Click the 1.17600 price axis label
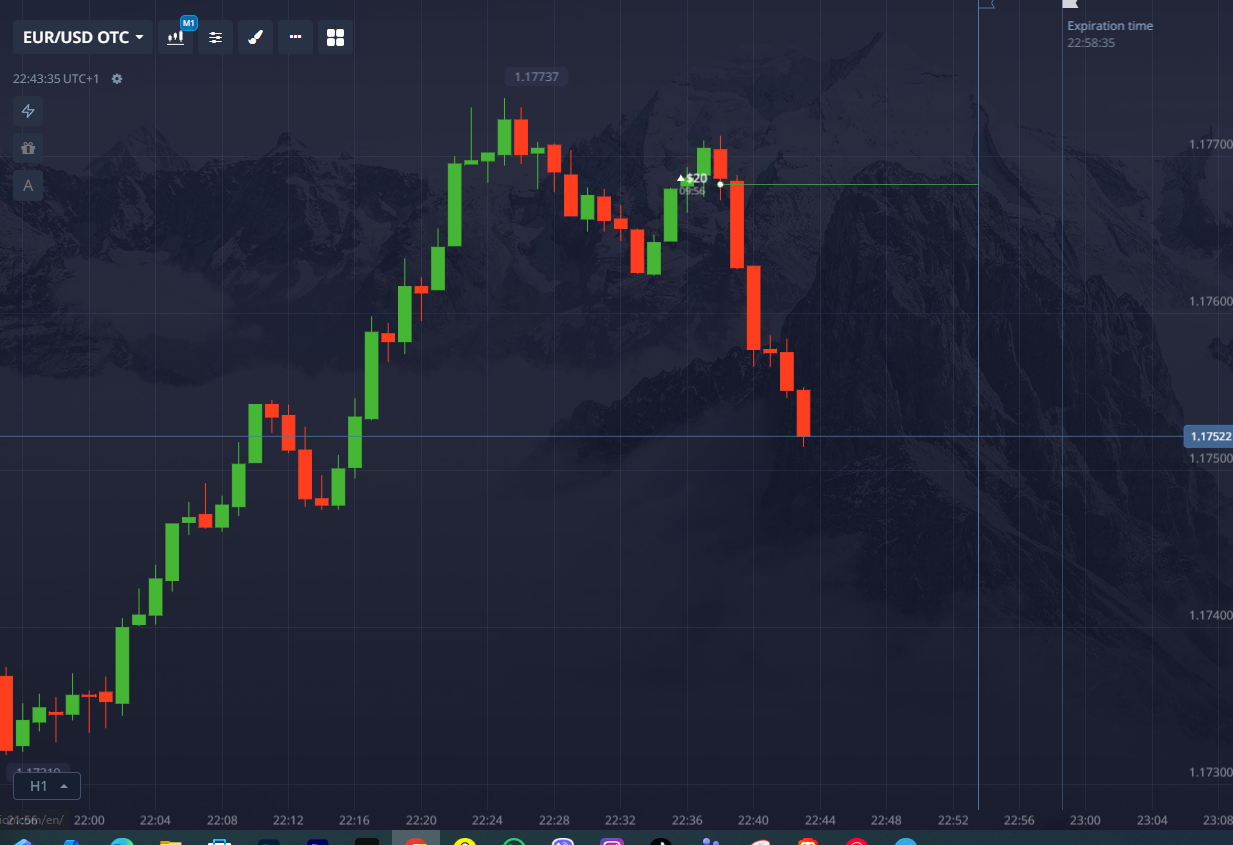This screenshot has height=845, width=1233. point(1210,301)
